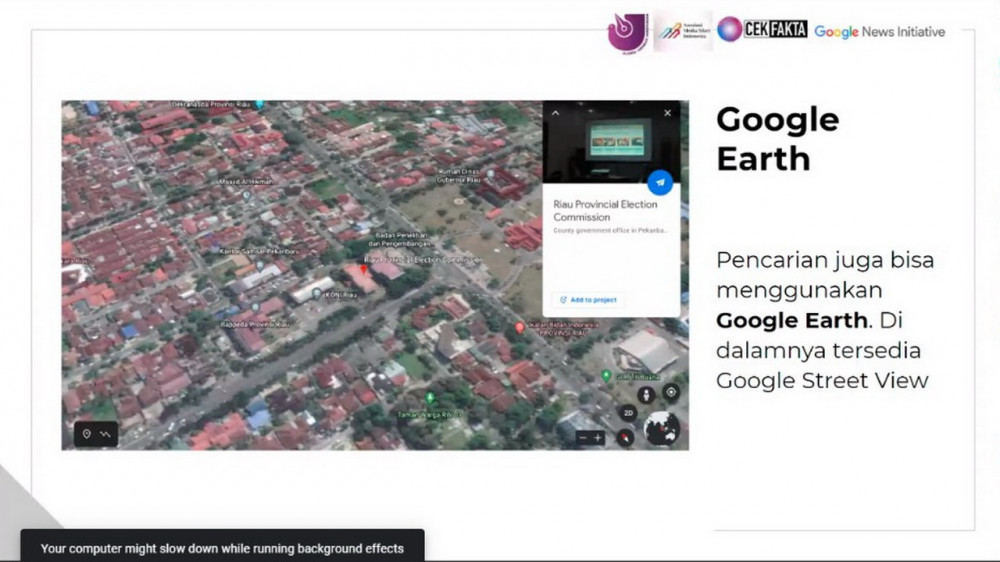Click the red pin at Election Commission
The width and height of the screenshot is (1000, 562).
click(364, 267)
